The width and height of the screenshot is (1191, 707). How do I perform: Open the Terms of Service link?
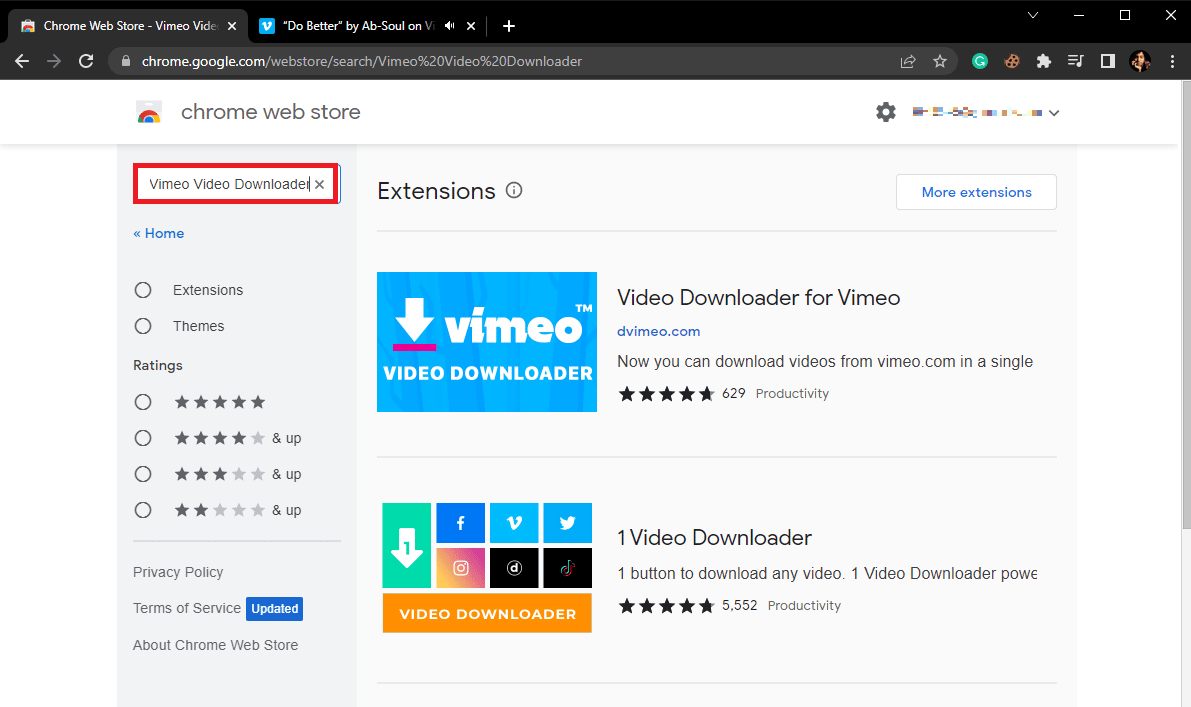[x=186, y=608]
